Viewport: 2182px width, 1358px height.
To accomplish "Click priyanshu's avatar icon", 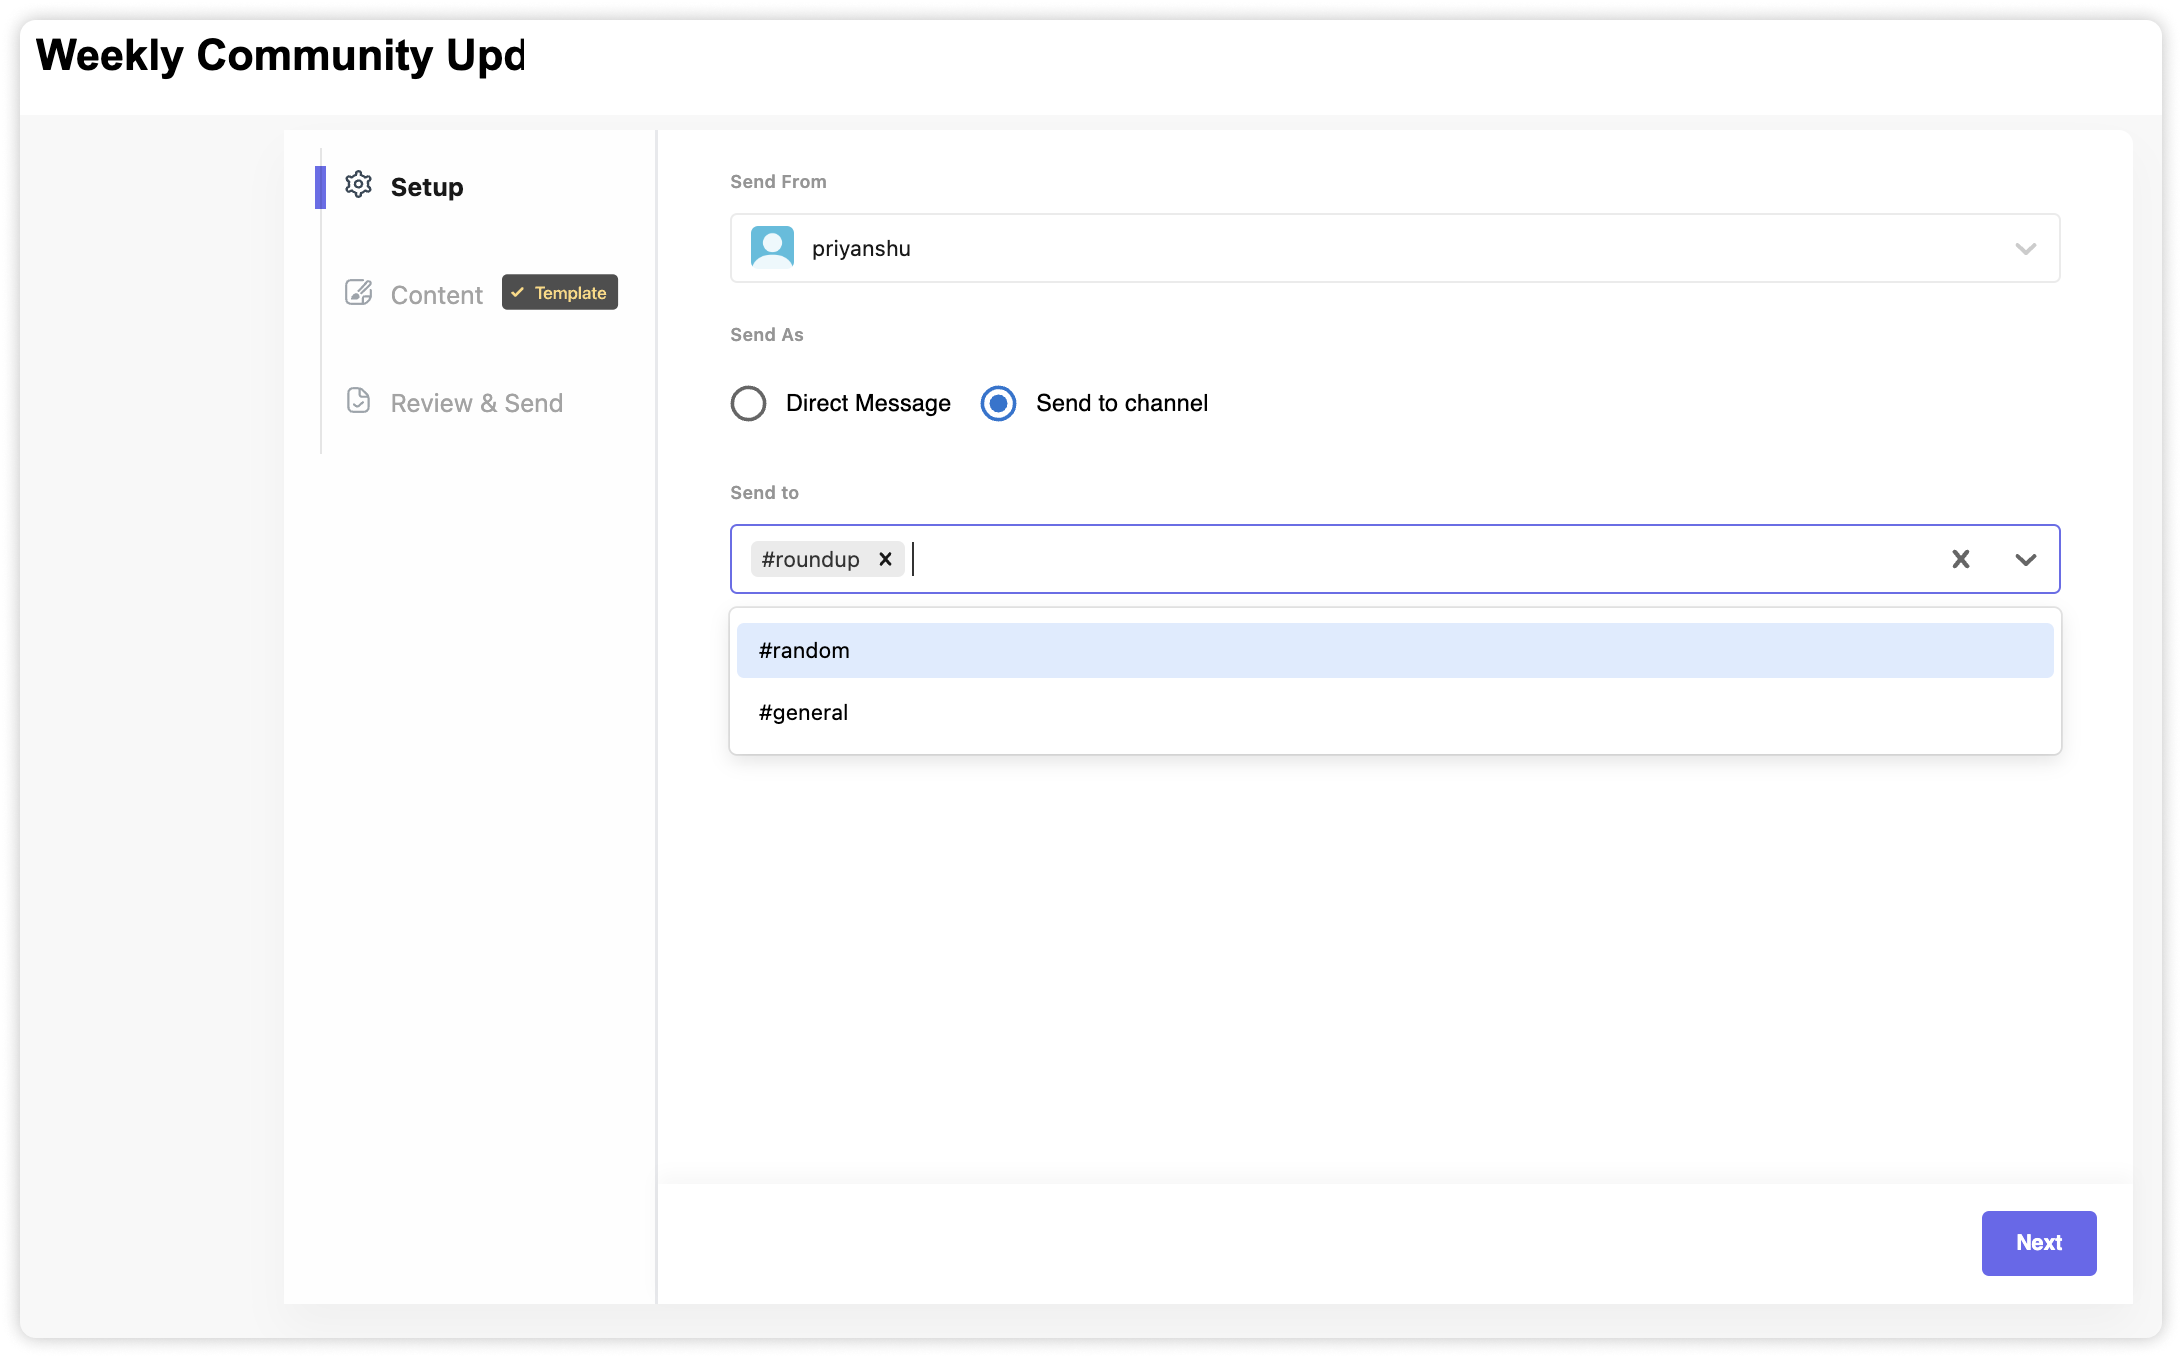I will [772, 248].
